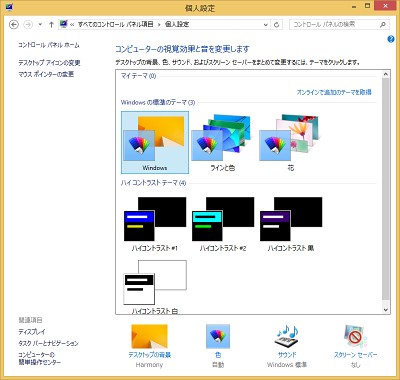Click オンラインで追加のテーマを取得 link

point(334,92)
